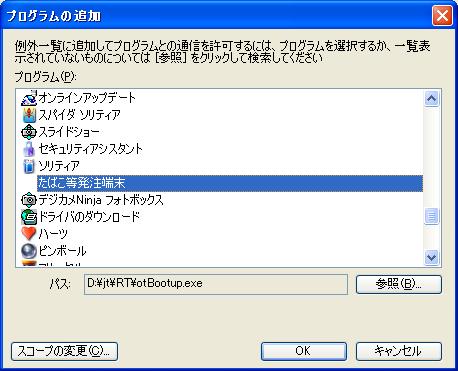This screenshot has width=458, height=371.
Task: Click the ハーツ heart icon
Action: pyautogui.click(x=29, y=234)
